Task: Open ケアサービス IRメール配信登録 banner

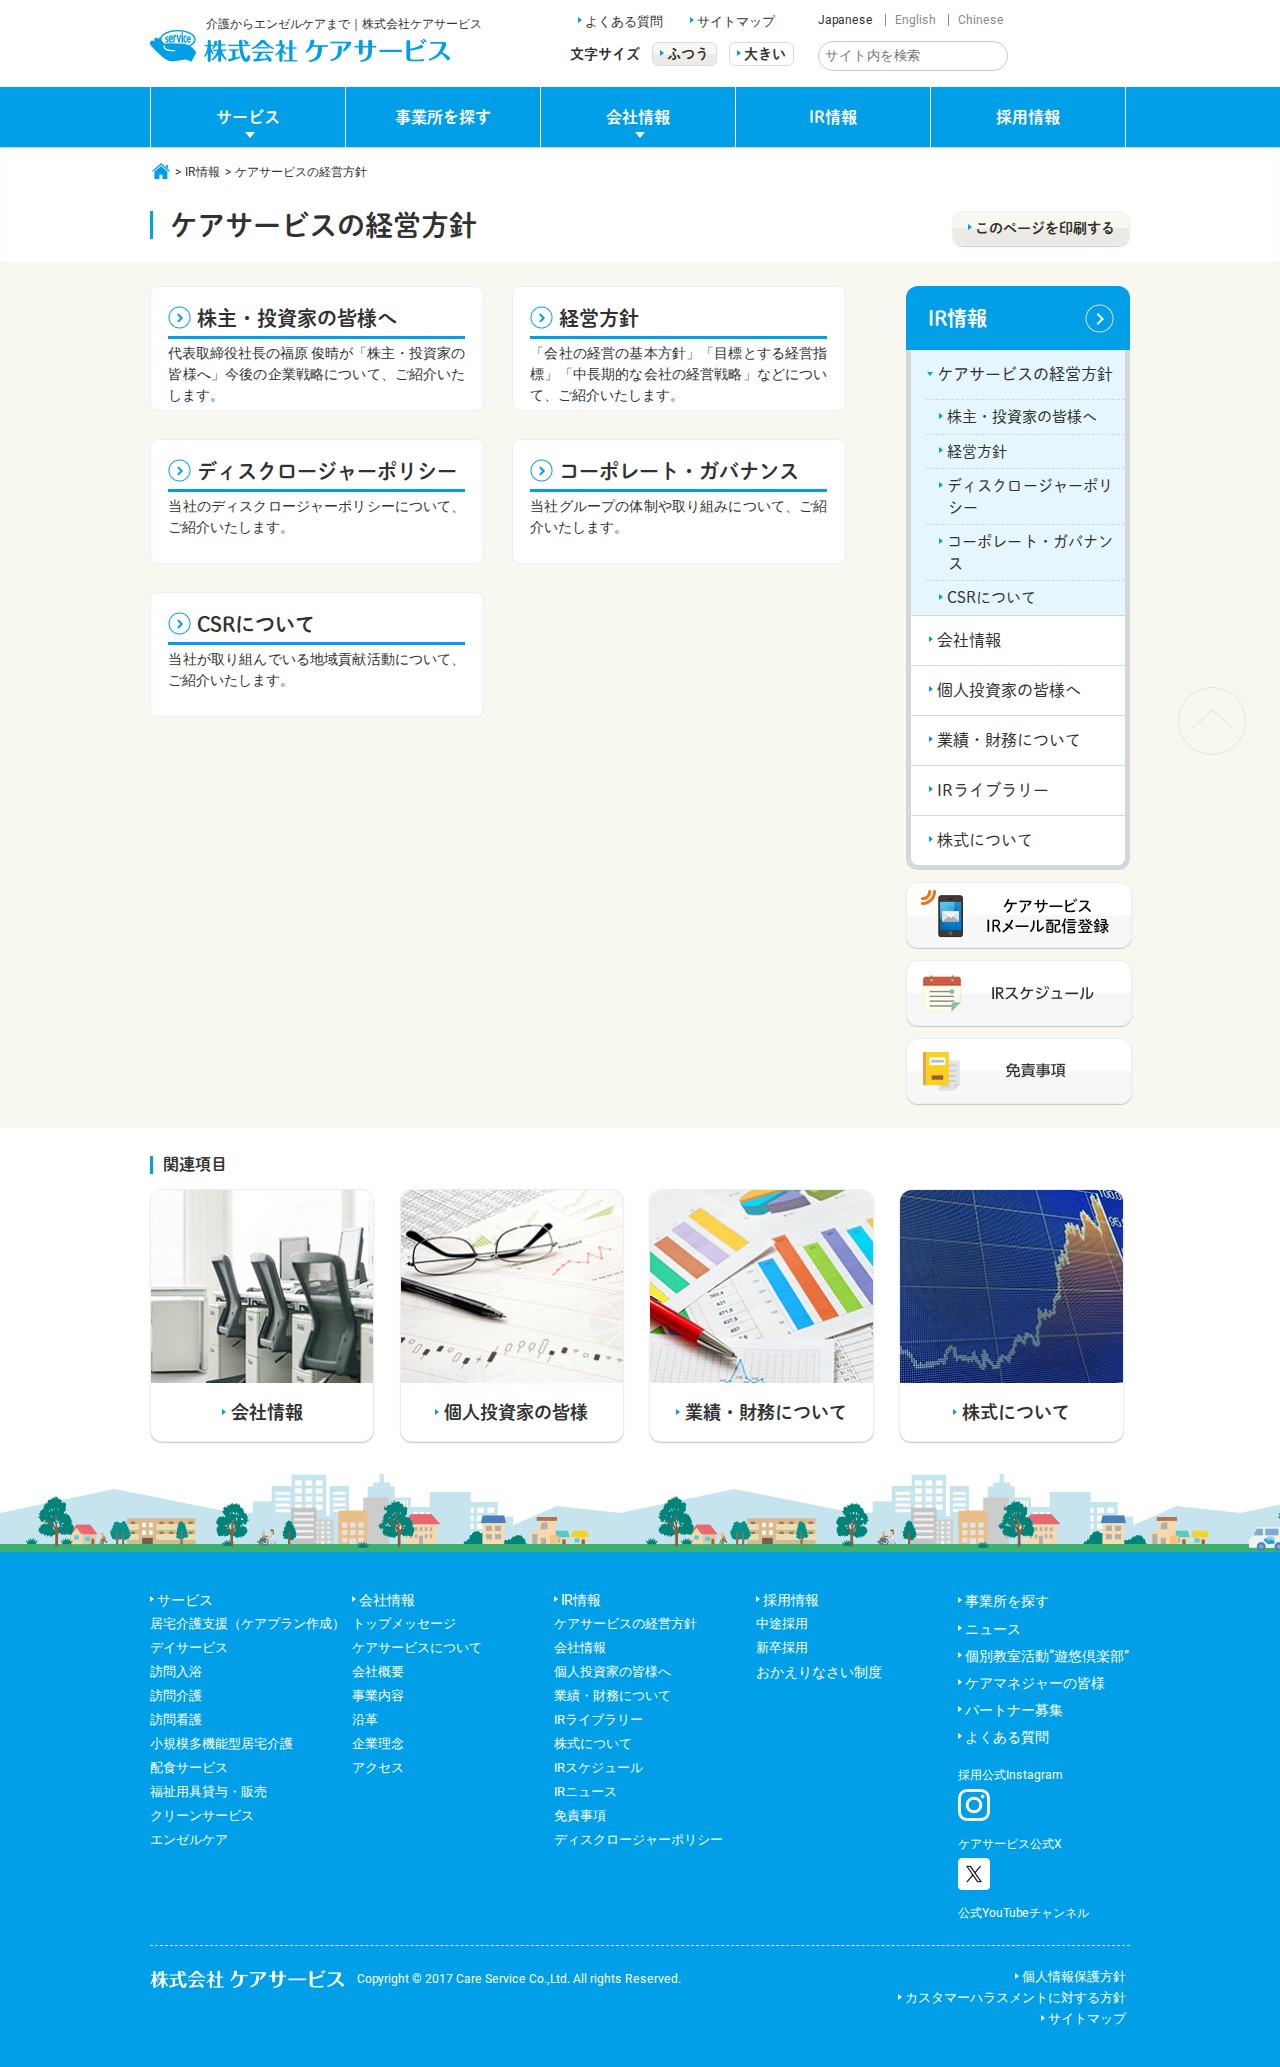Action: pyautogui.click(x=1018, y=915)
